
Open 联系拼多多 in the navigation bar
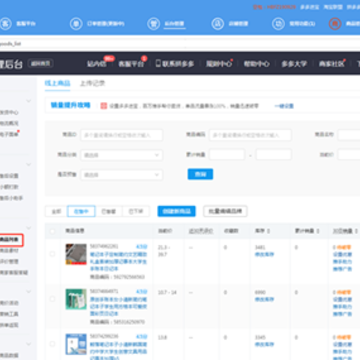178,64
